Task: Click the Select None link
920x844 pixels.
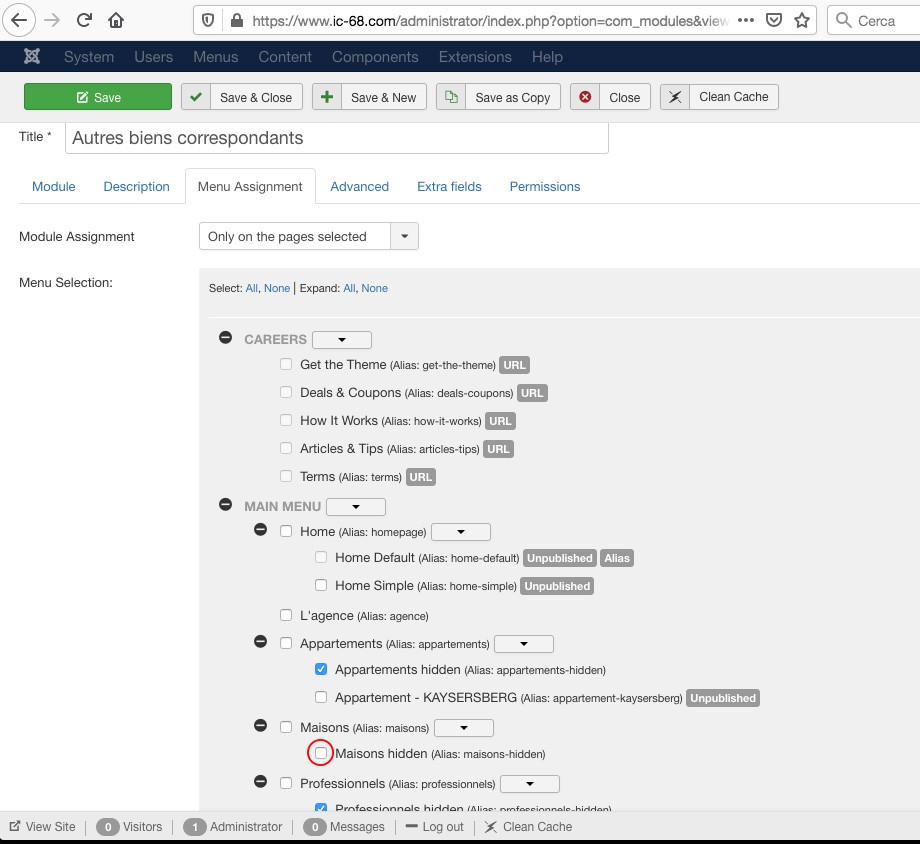Action: tap(277, 288)
